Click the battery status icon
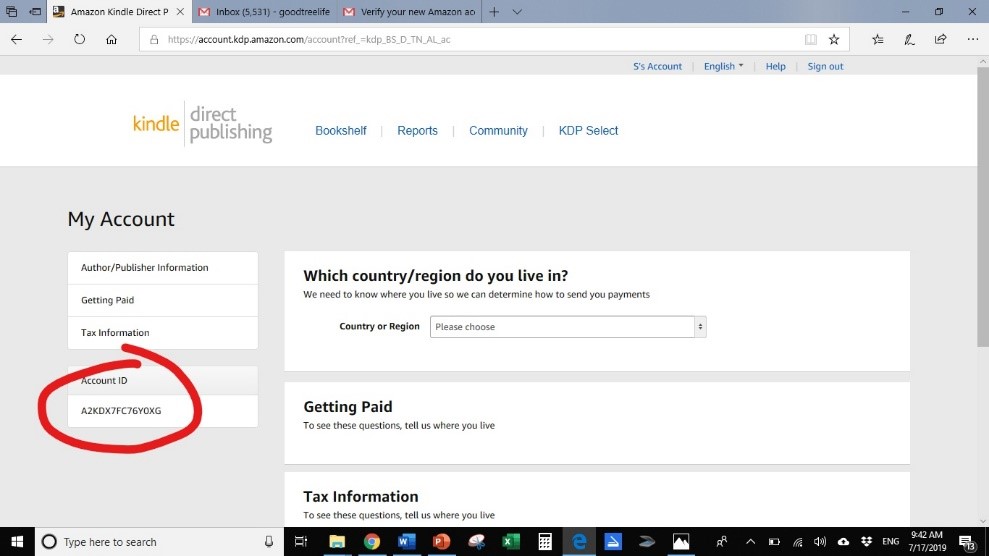The height and width of the screenshot is (556, 989). pyautogui.click(x=774, y=542)
